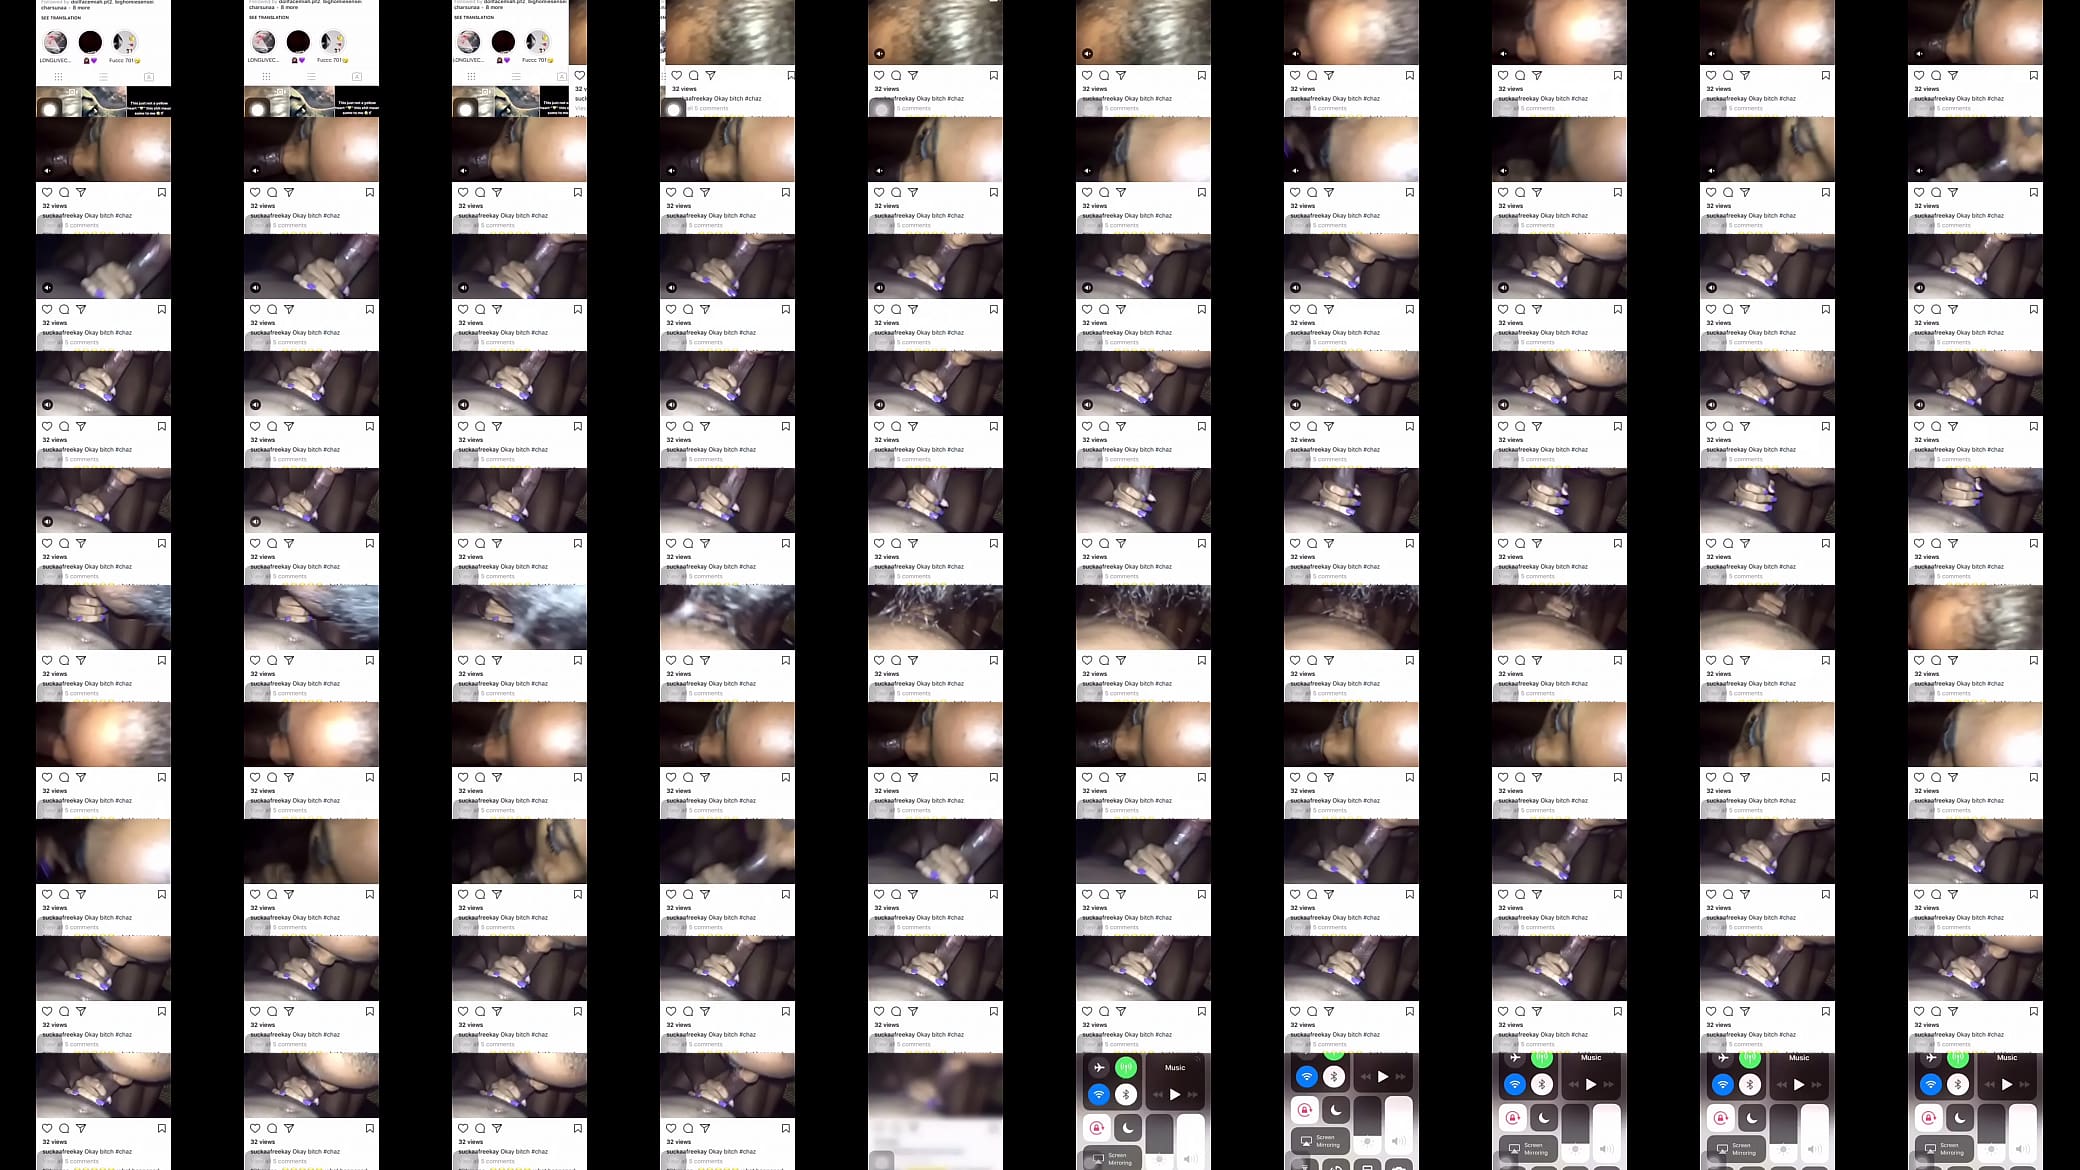Screen dimensions: 2080x1170
Task: Tap the Do Not Disturb moon icon
Action: [1128, 1128]
